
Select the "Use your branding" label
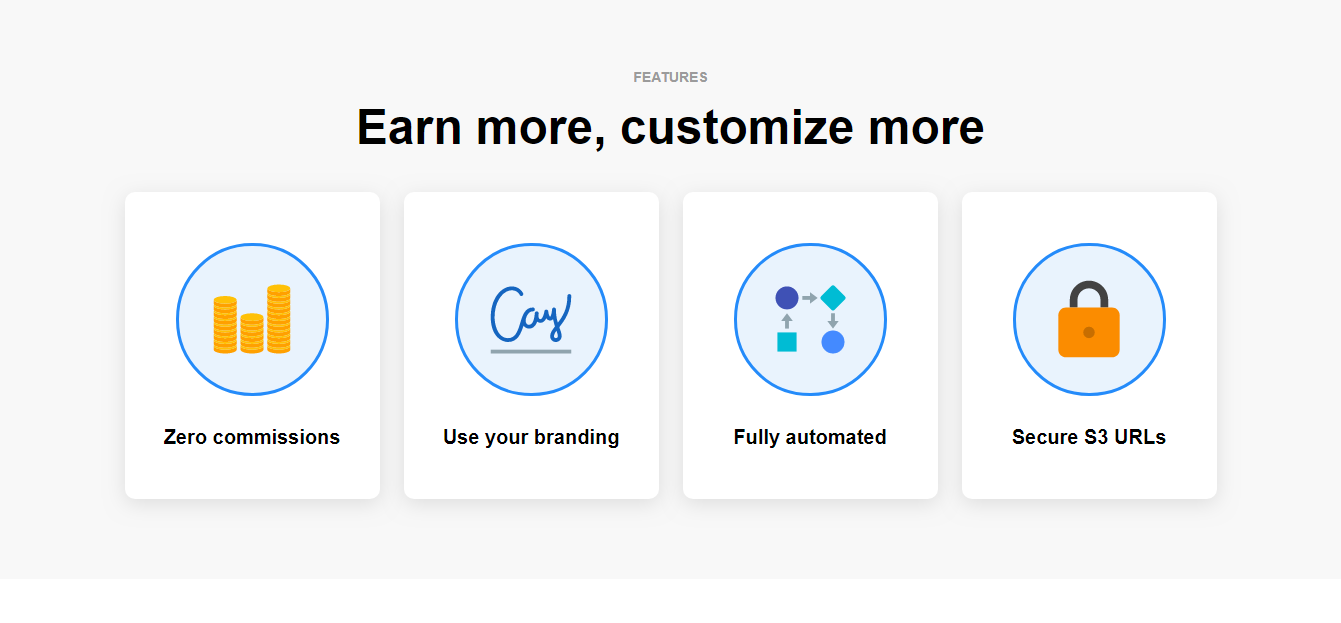(531, 437)
